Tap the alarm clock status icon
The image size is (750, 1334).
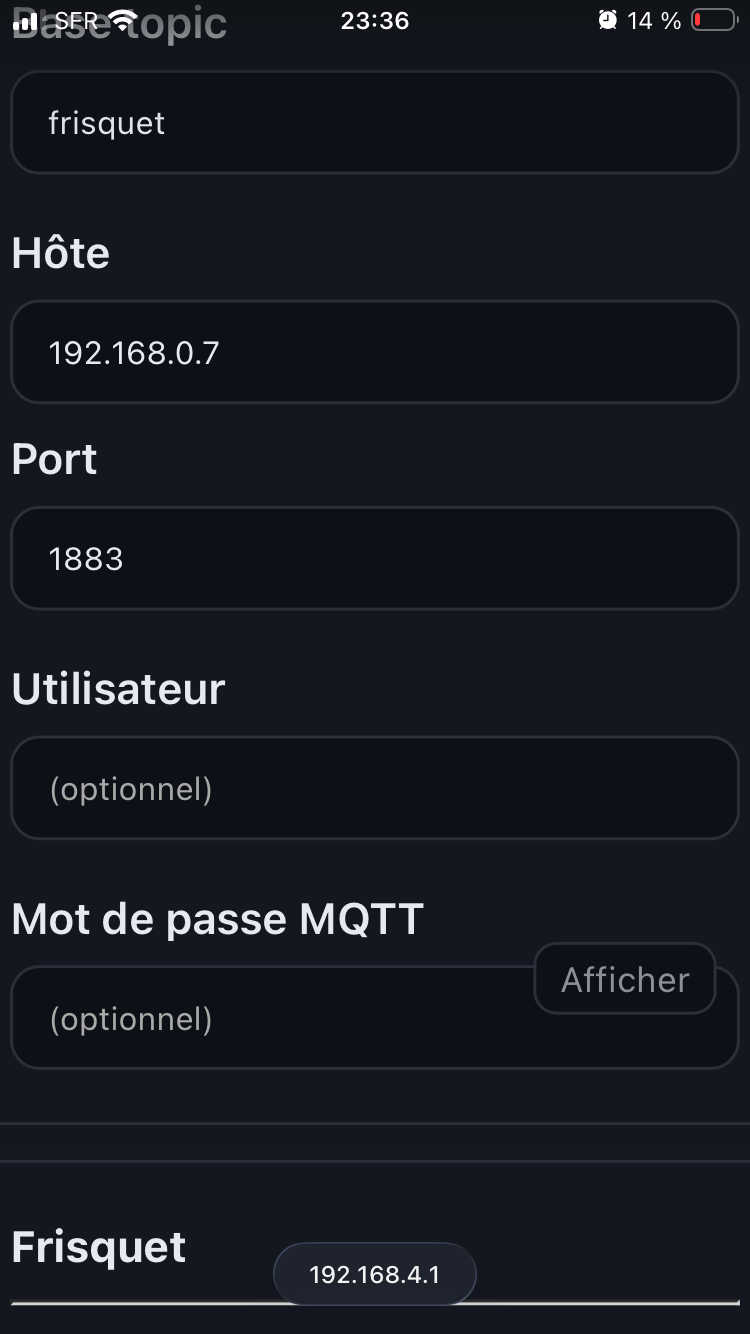(607, 20)
